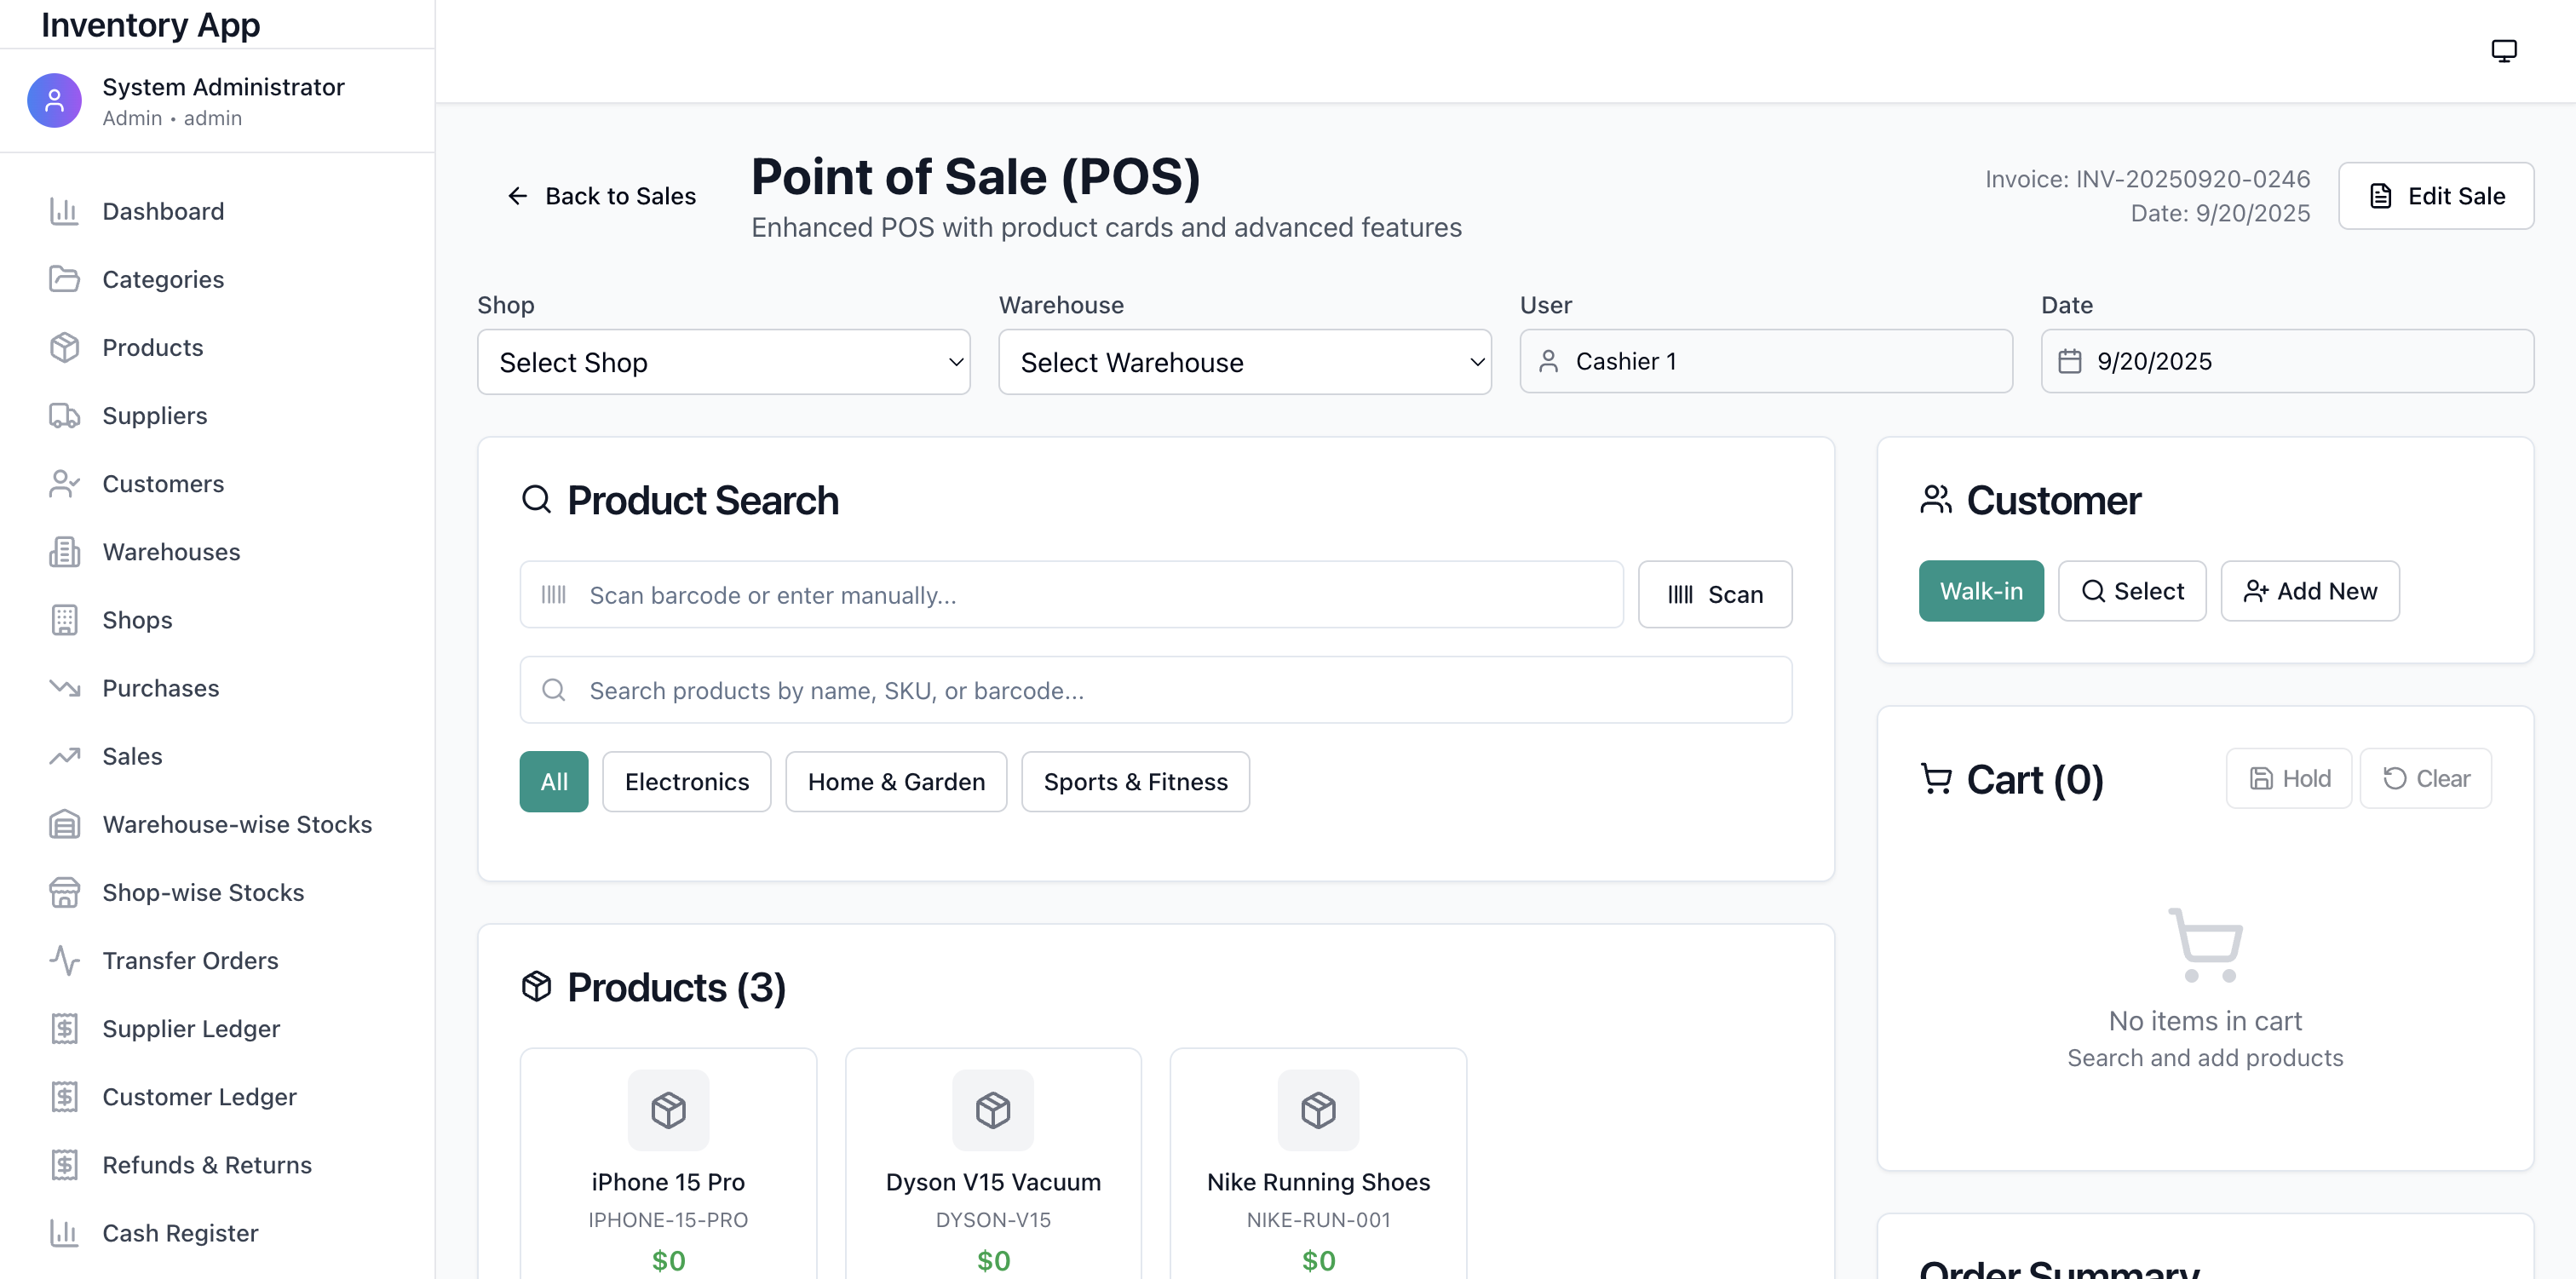Click the Shops building icon
The width and height of the screenshot is (2576, 1279).
pos(64,620)
